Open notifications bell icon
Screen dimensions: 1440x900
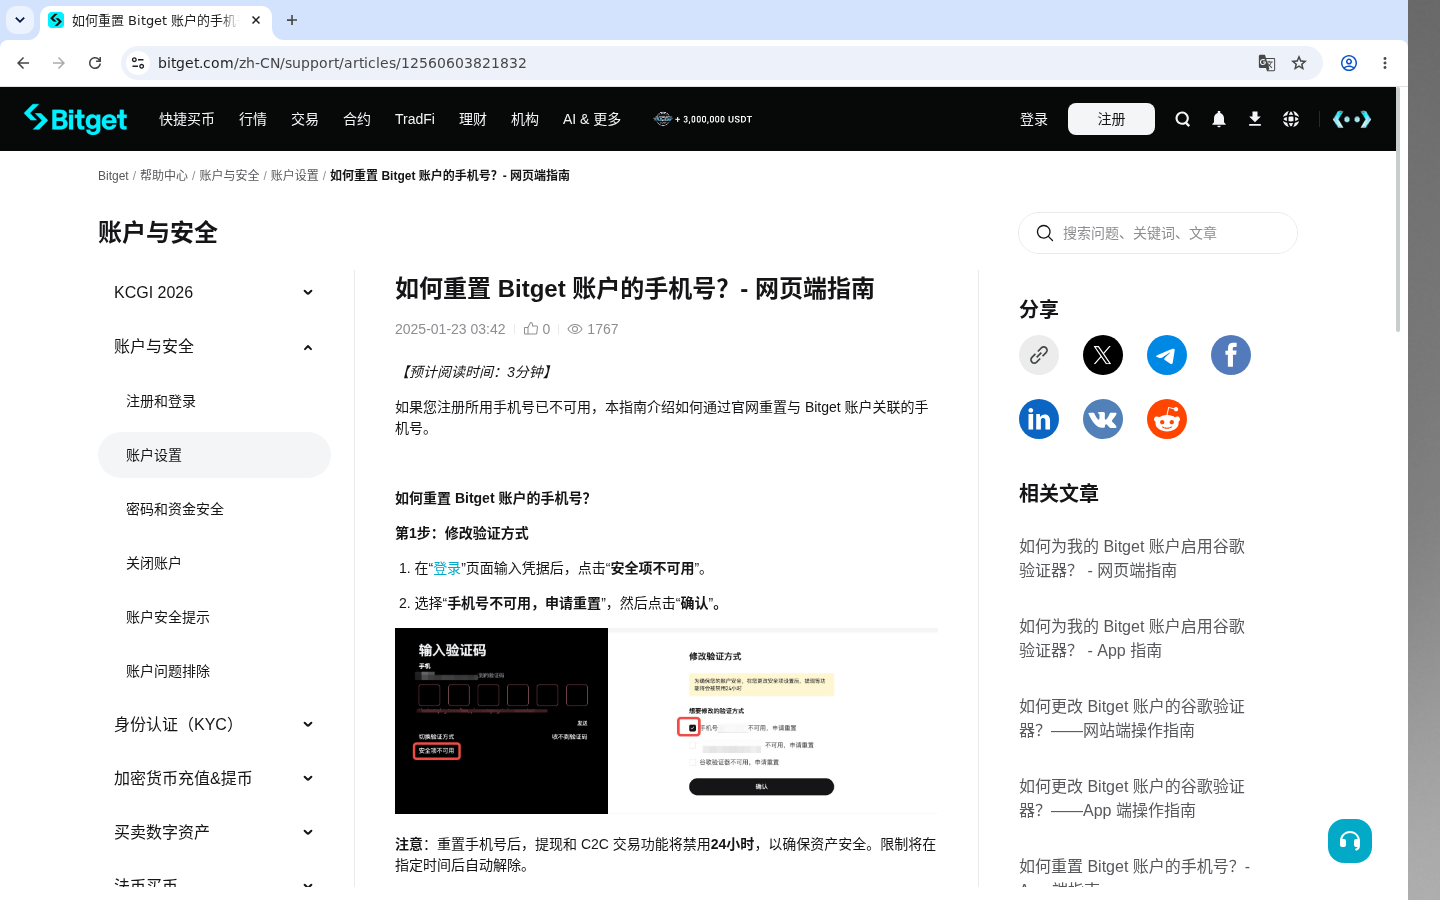click(x=1218, y=119)
